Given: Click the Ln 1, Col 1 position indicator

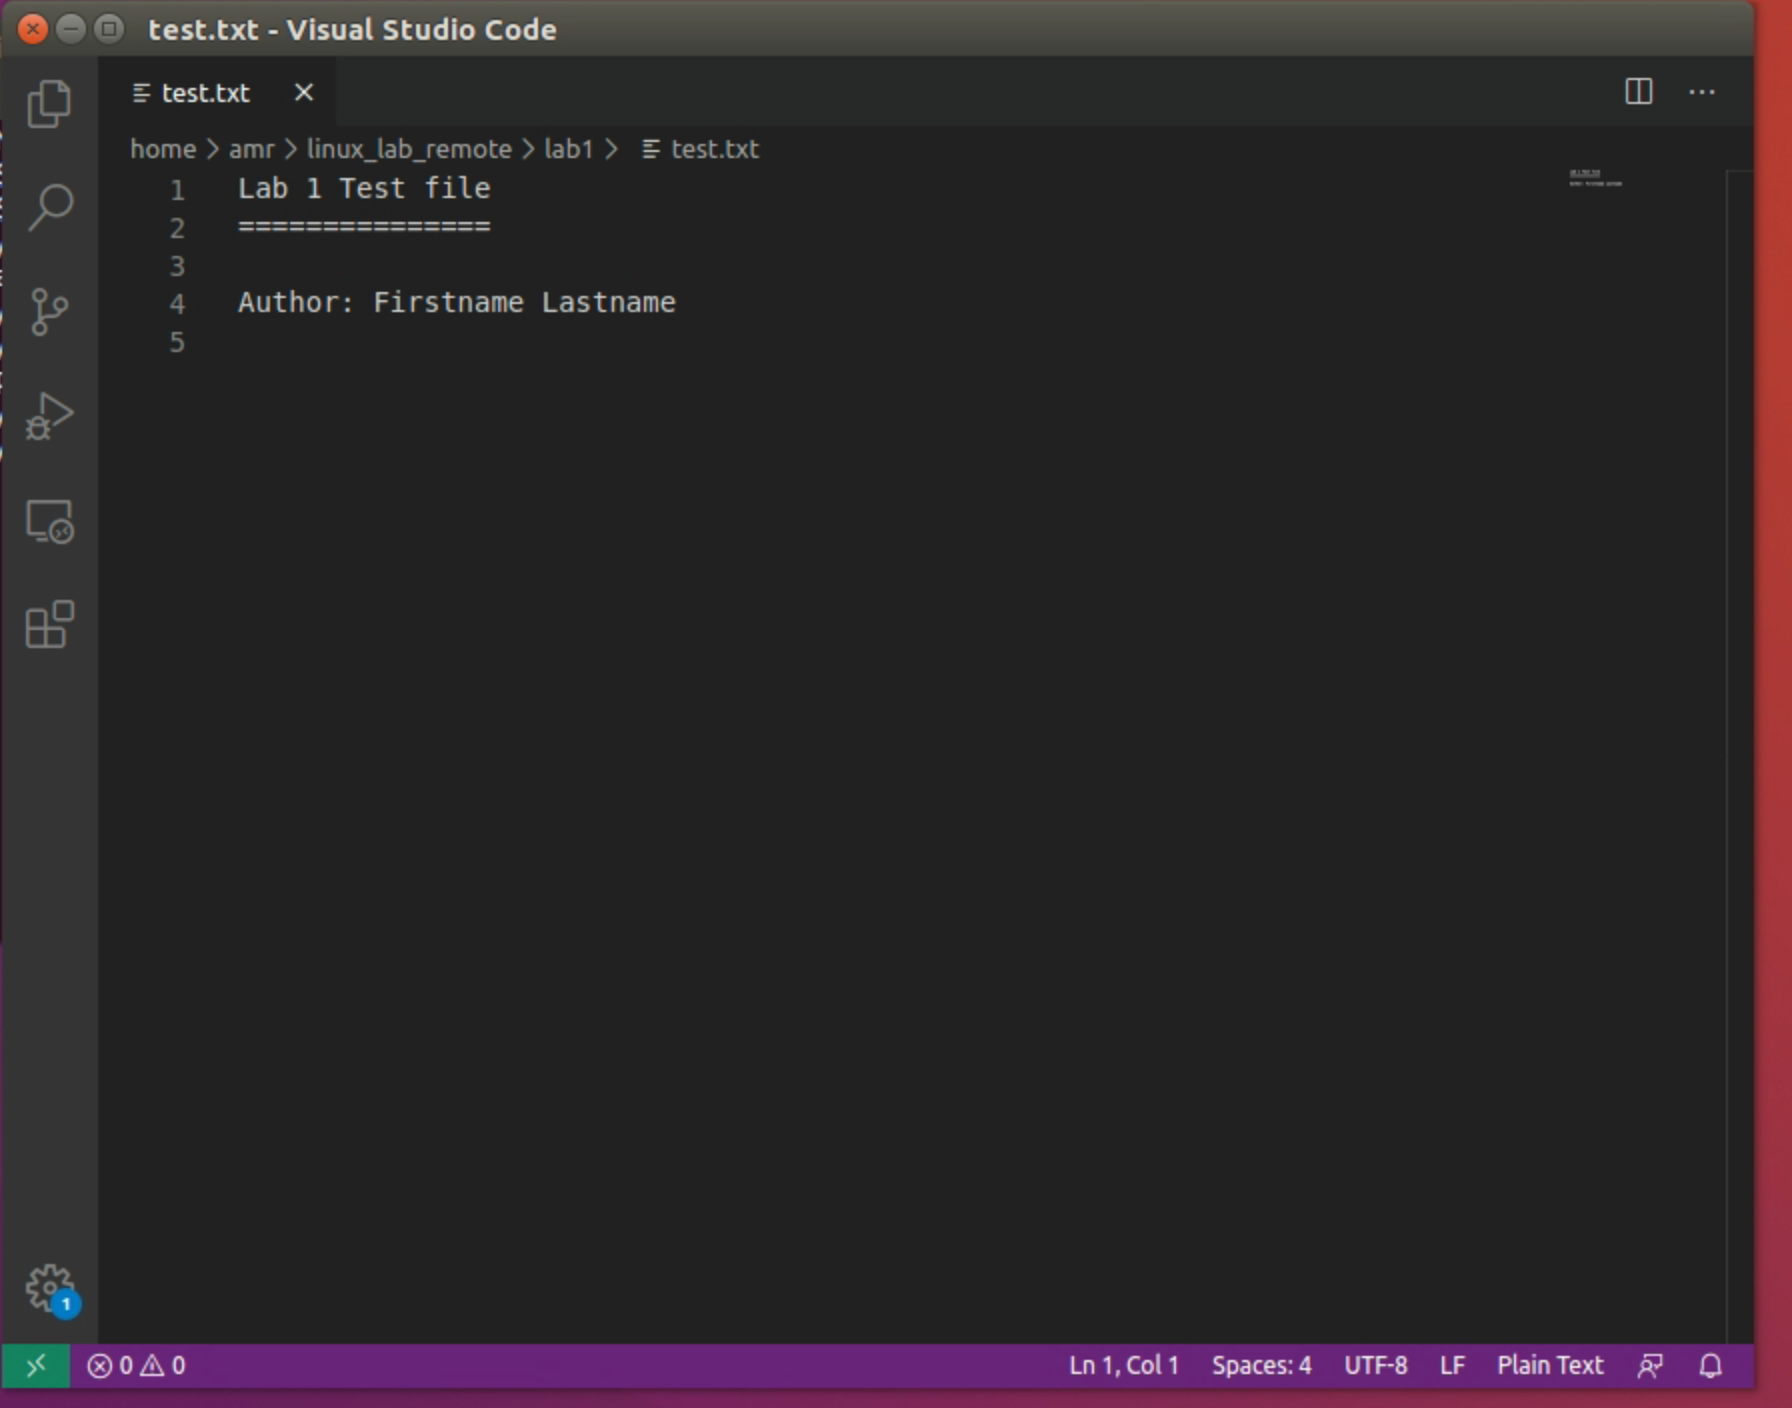Looking at the screenshot, I should [1123, 1365].
